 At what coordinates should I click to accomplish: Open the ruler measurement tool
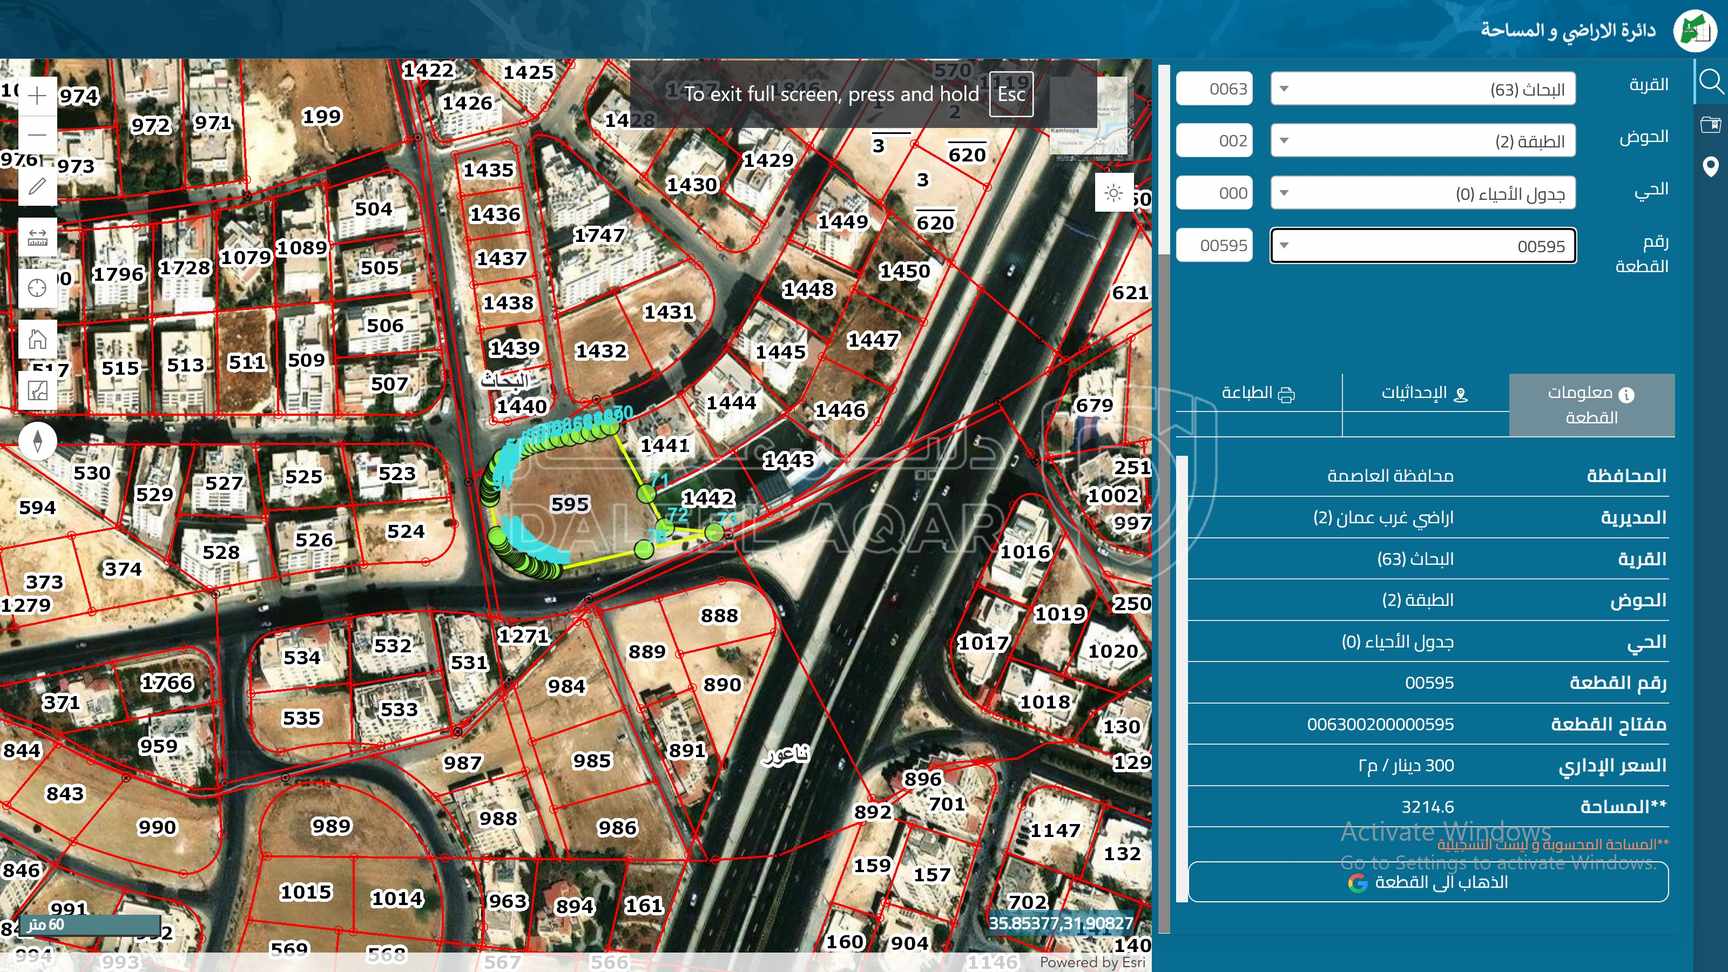(37, 238)
